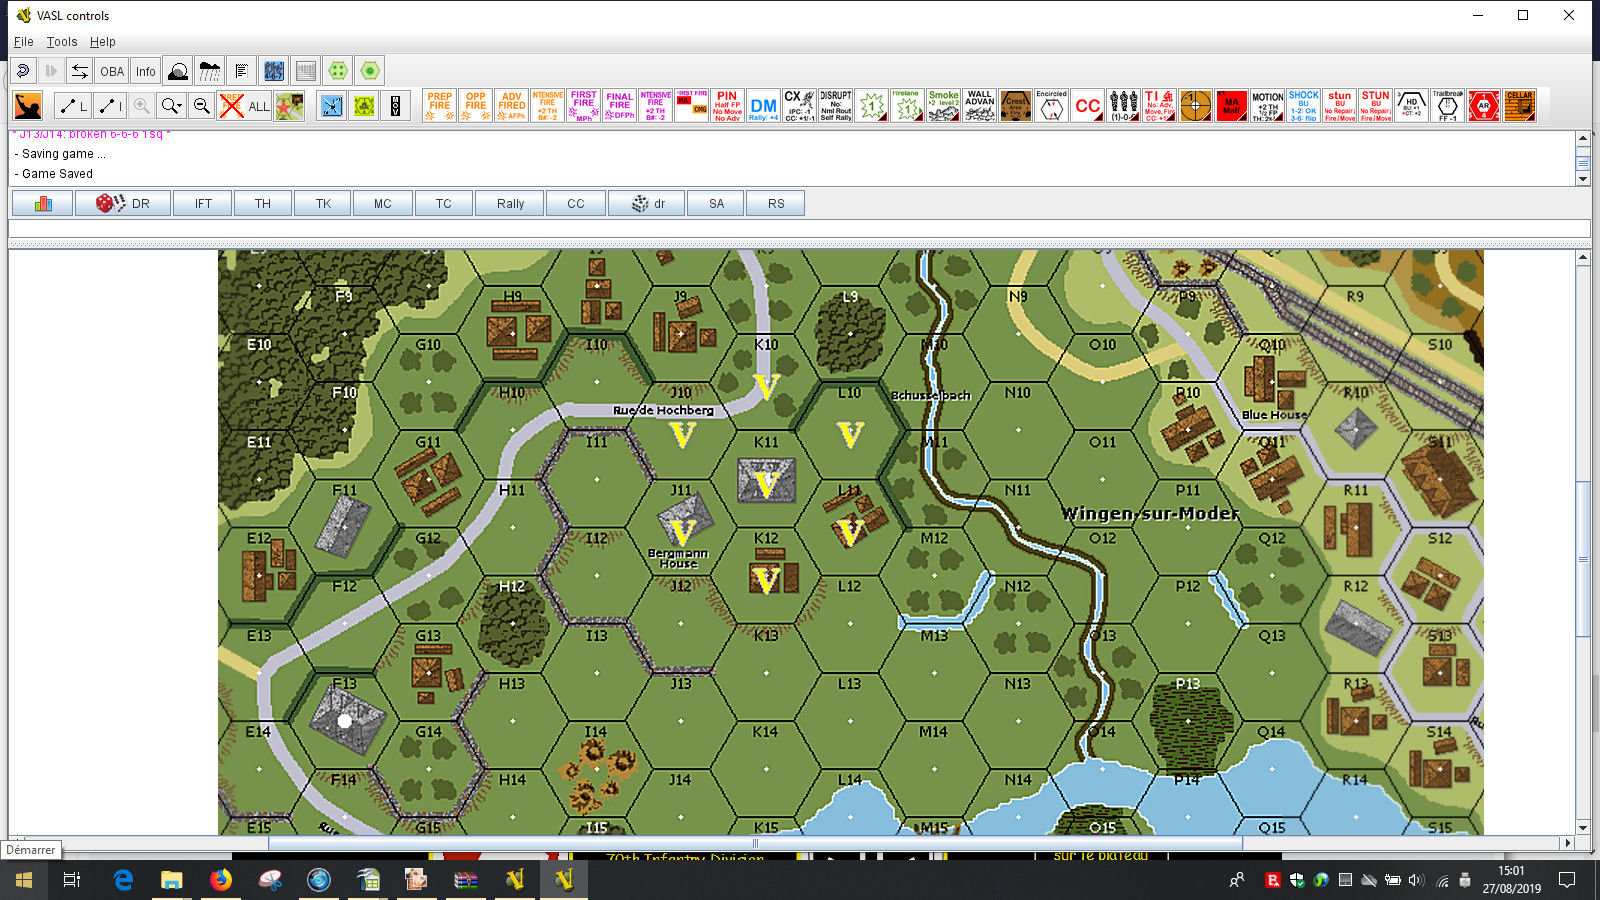Click the TH roll button
The width and height of the screenshot is (1600, 900).
click(x=263, y=204)
